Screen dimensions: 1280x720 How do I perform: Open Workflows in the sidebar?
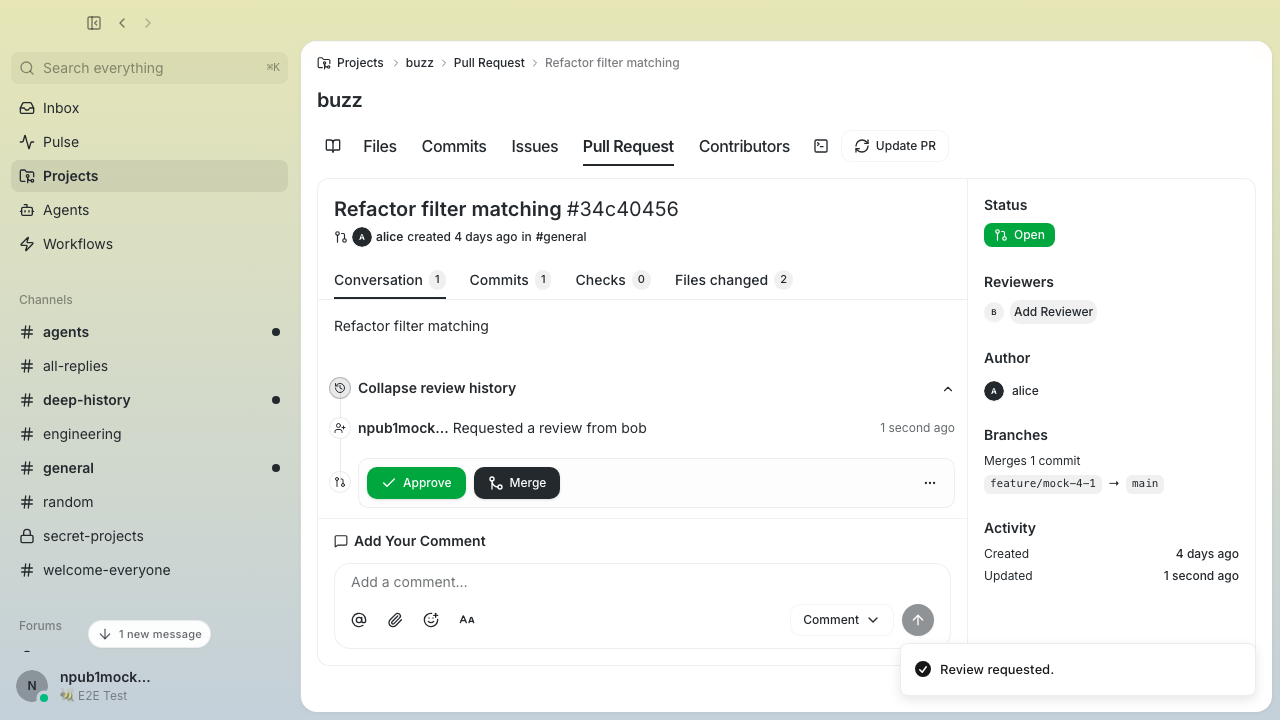(150, 244)
